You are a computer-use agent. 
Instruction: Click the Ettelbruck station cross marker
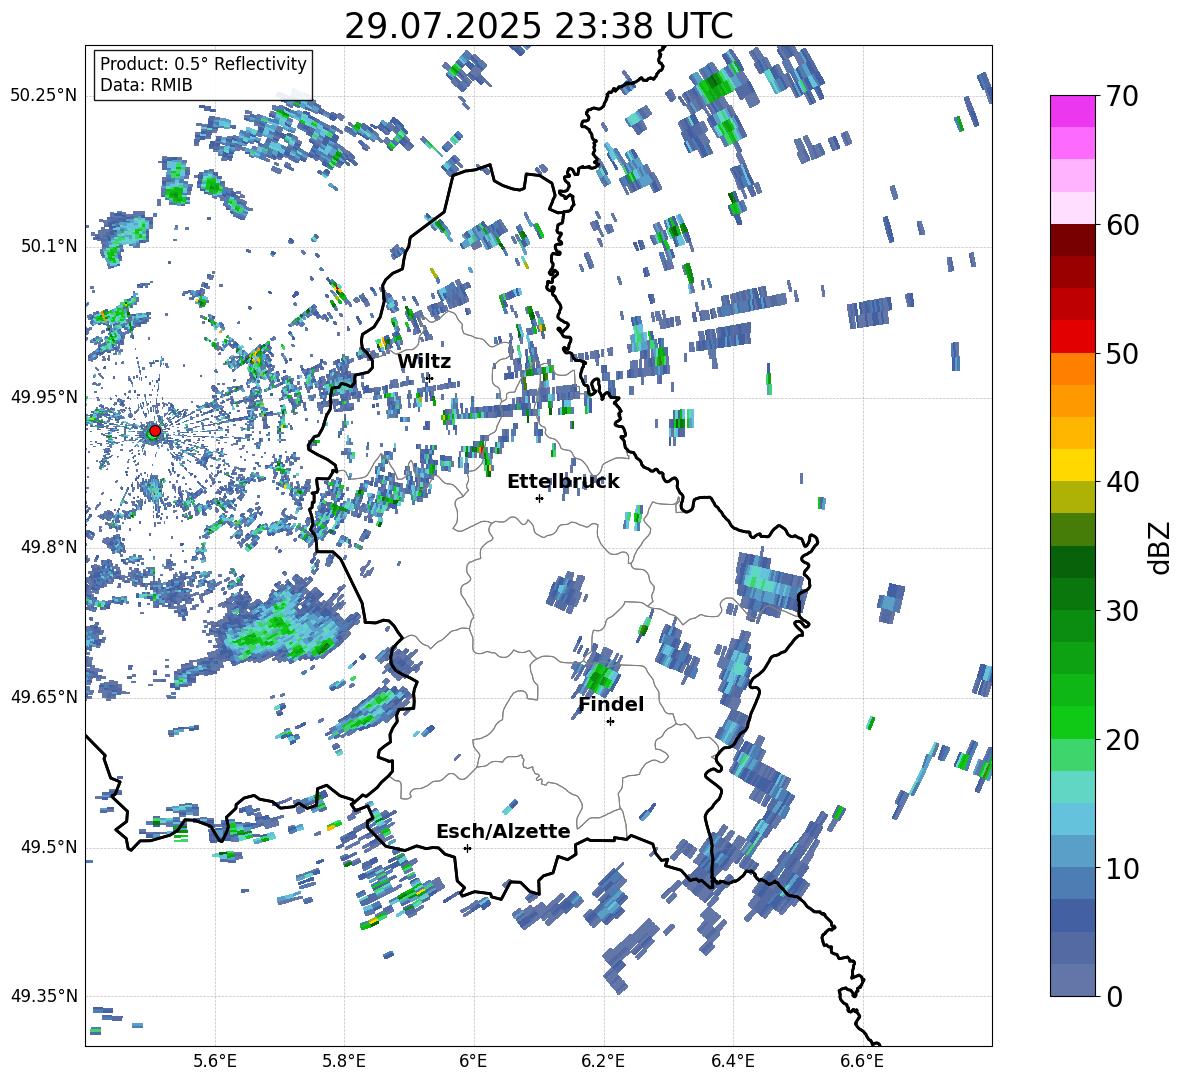pyautogui.click(x=539, y=498)
